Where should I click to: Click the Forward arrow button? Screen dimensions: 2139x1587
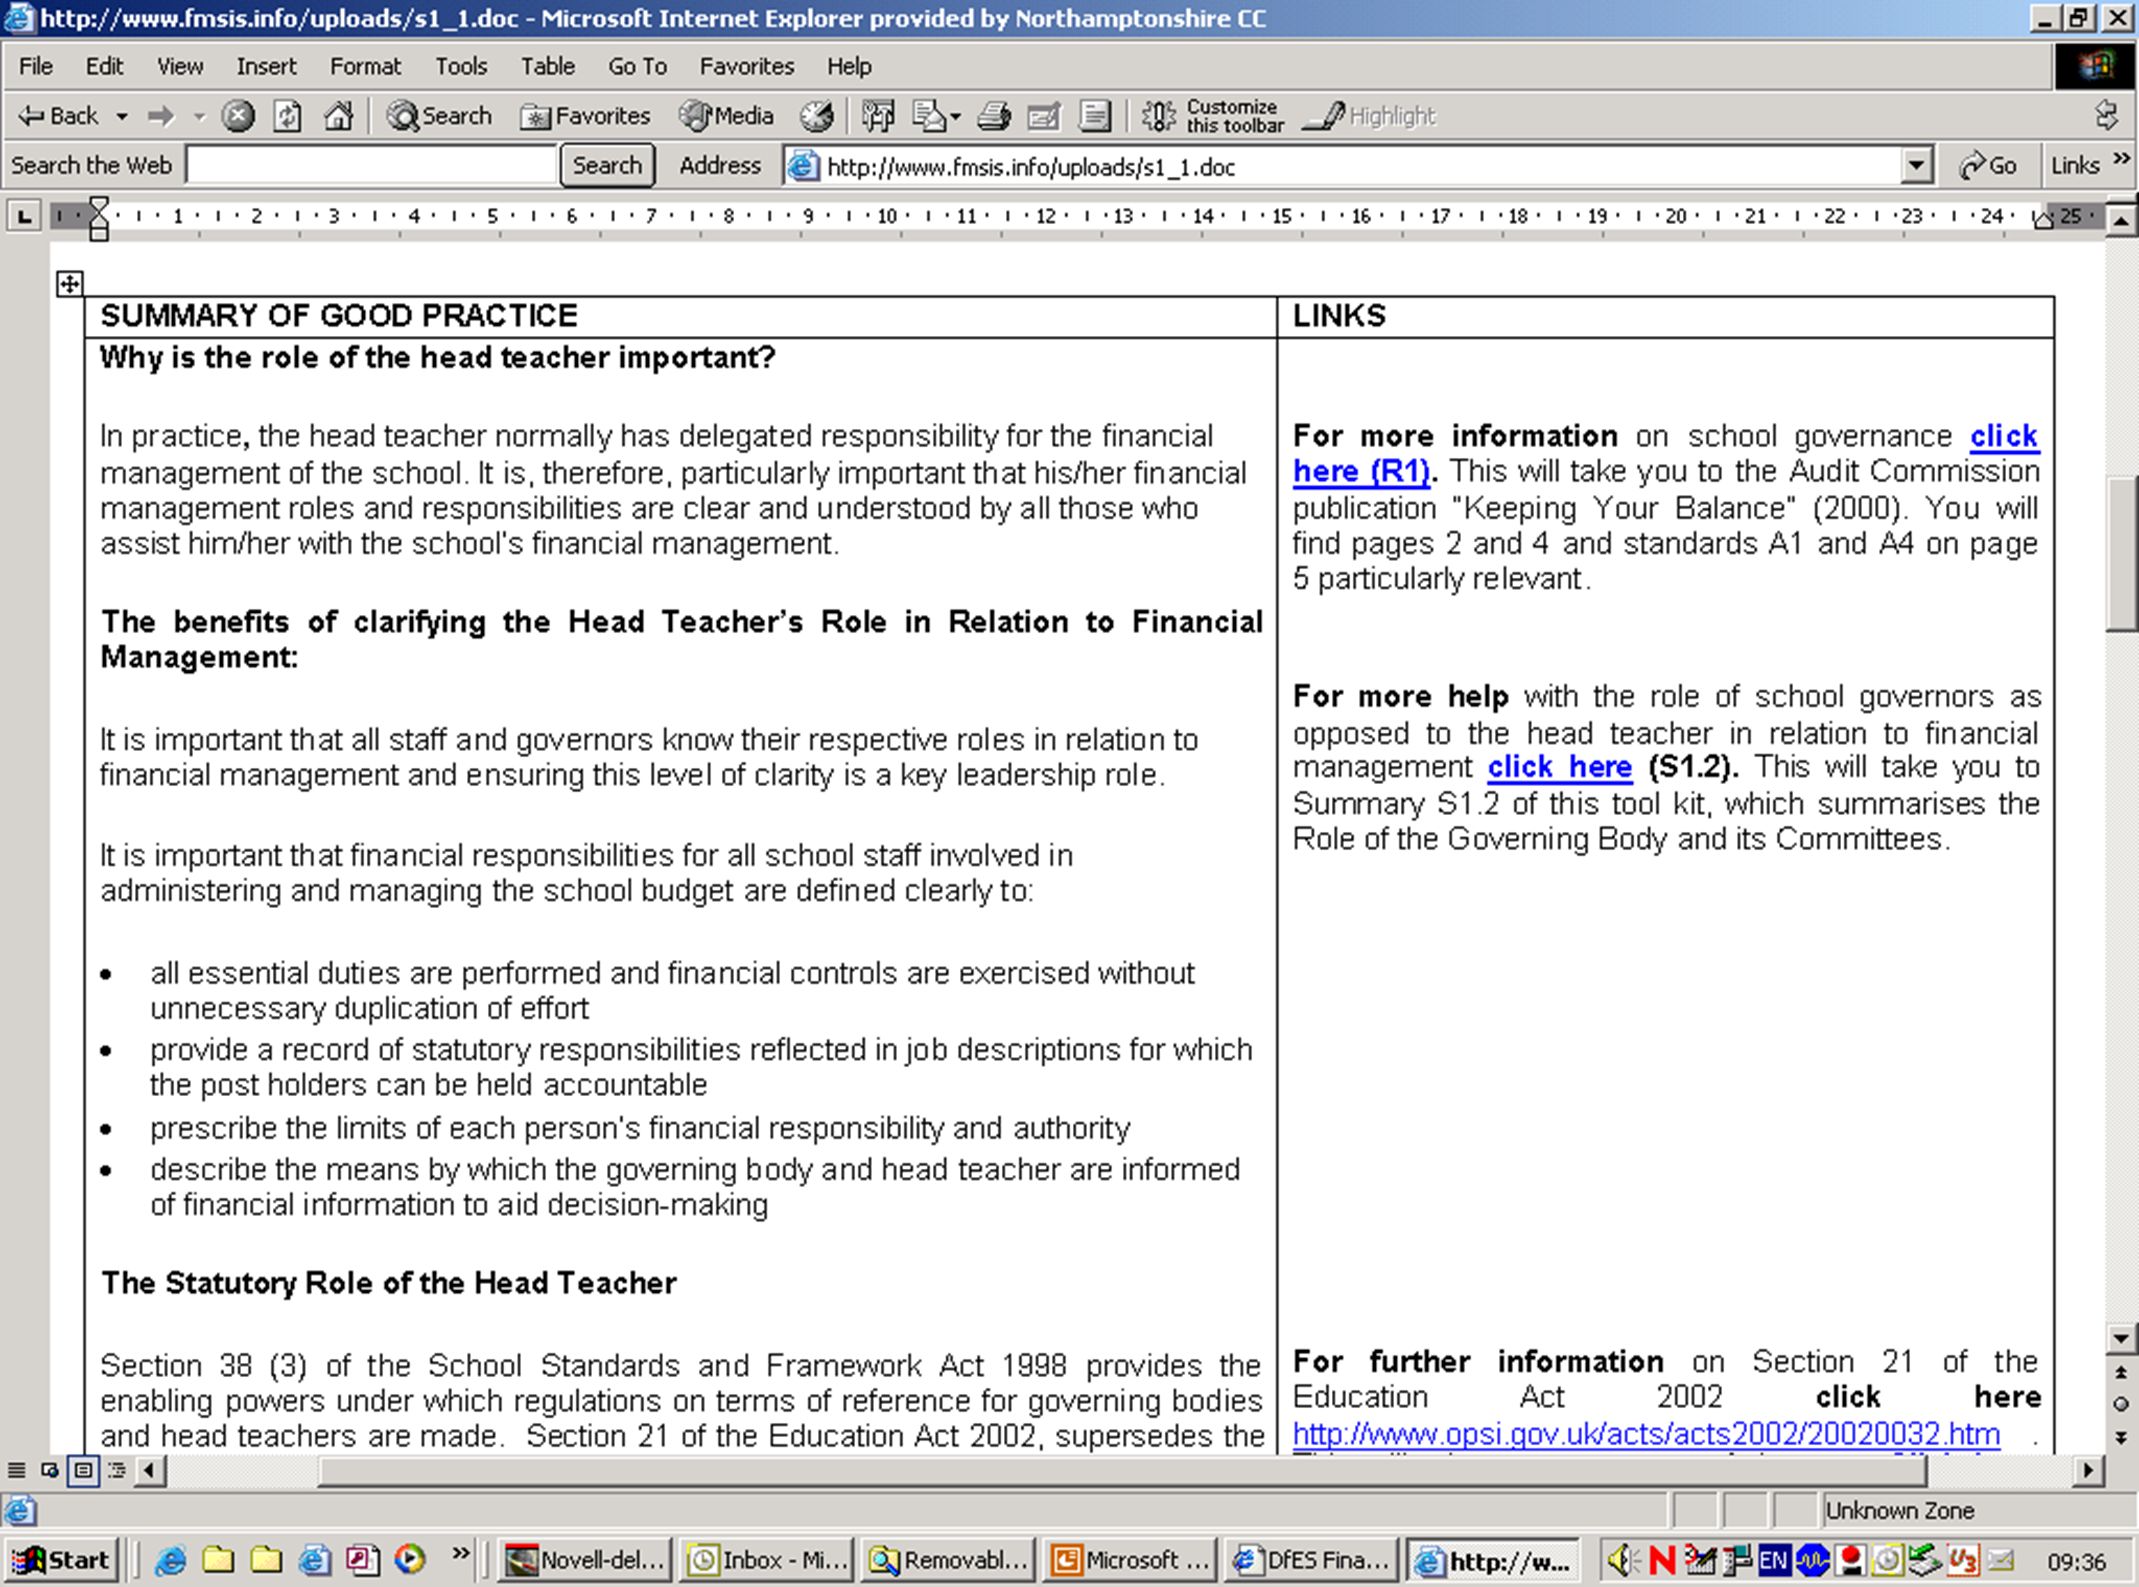click(x=160, y=116)
